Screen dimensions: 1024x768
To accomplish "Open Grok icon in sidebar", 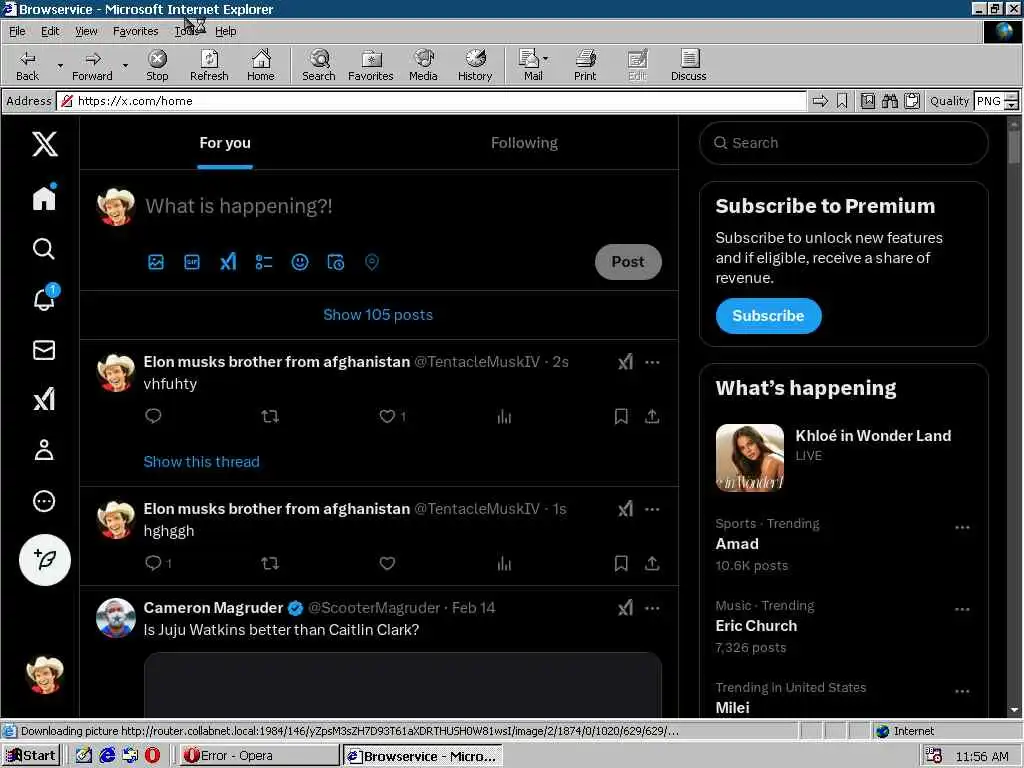I will pos(44,399).
